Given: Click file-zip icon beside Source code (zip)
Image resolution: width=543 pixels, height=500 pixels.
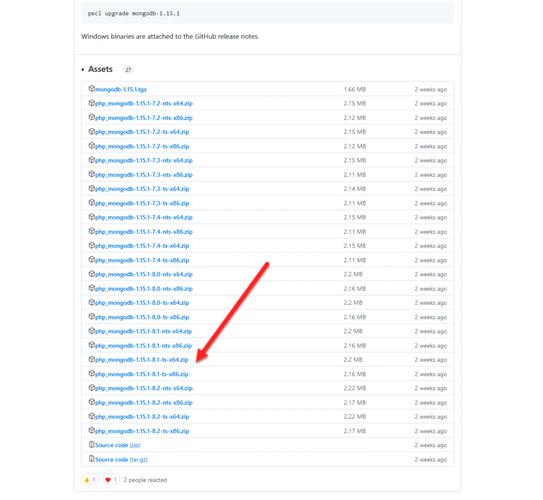Looking at the screenshot, I should (91, 445).
